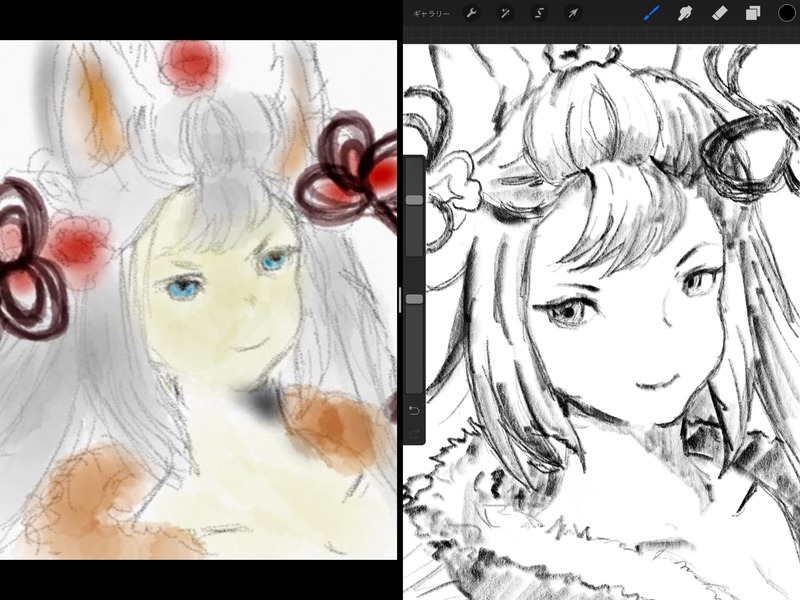
Task: Return to the ギャラリー gallery
Action: [x=431, y=14]
